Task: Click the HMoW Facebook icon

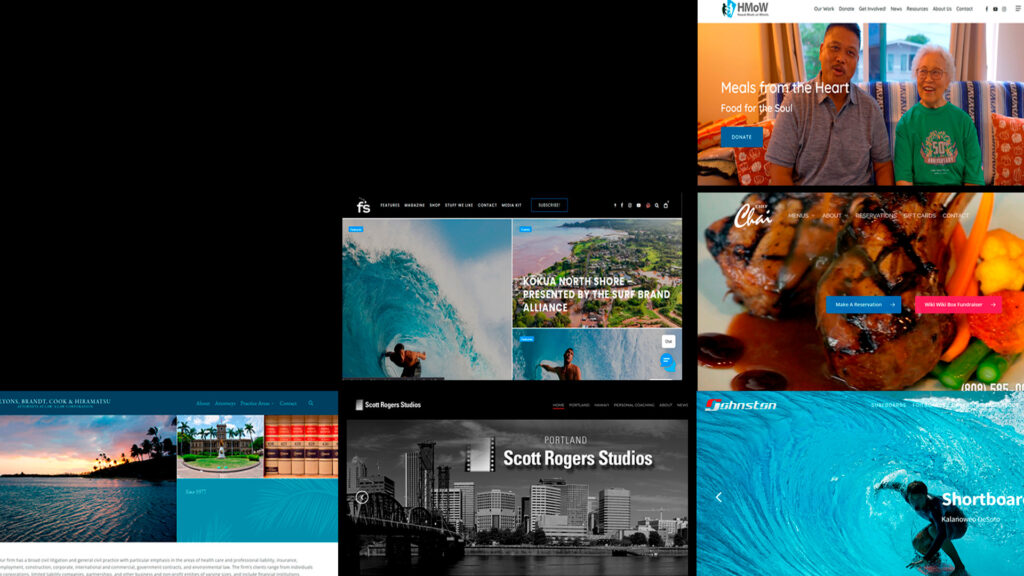Action: coord(987,9)
